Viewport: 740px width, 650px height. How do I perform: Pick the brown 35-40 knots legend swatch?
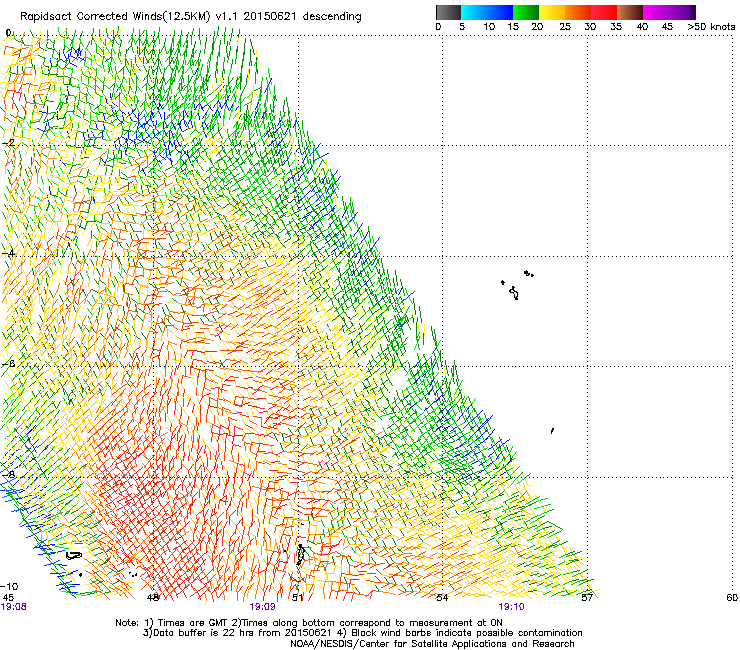coord(630,12)
